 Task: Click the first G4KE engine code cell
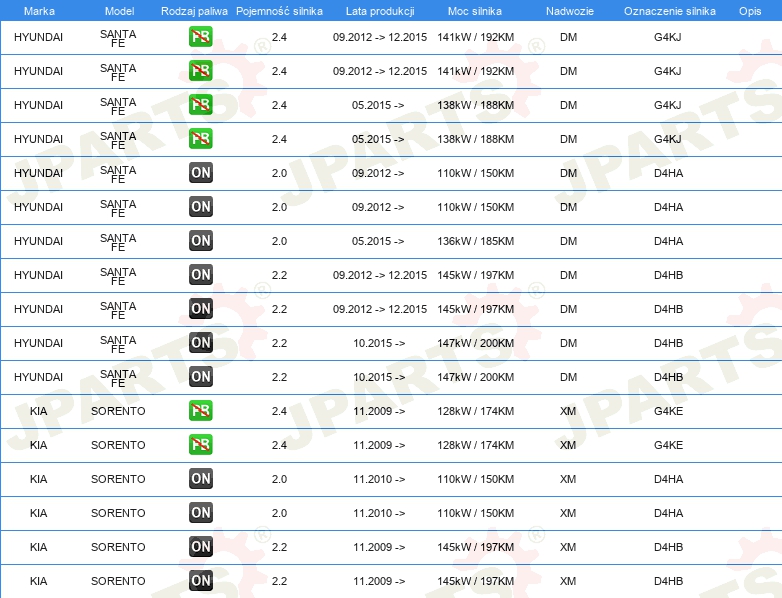[668, 411]
